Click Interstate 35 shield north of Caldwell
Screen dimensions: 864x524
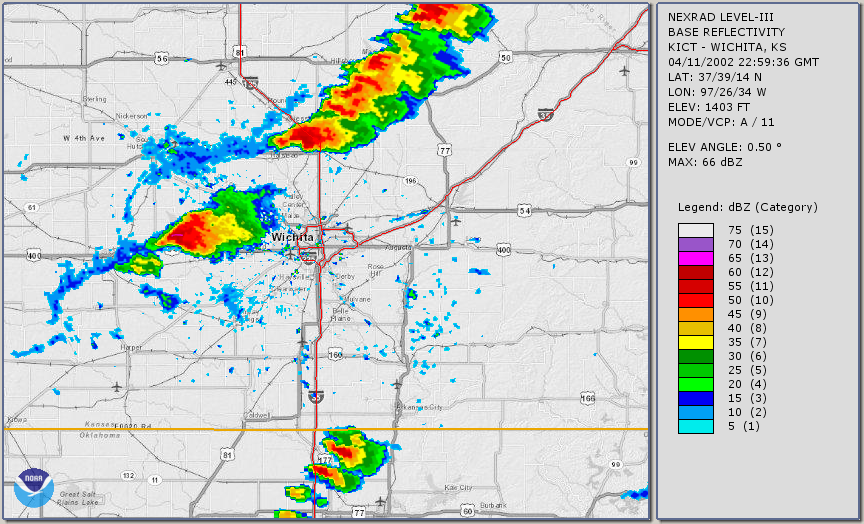(316, 396)
